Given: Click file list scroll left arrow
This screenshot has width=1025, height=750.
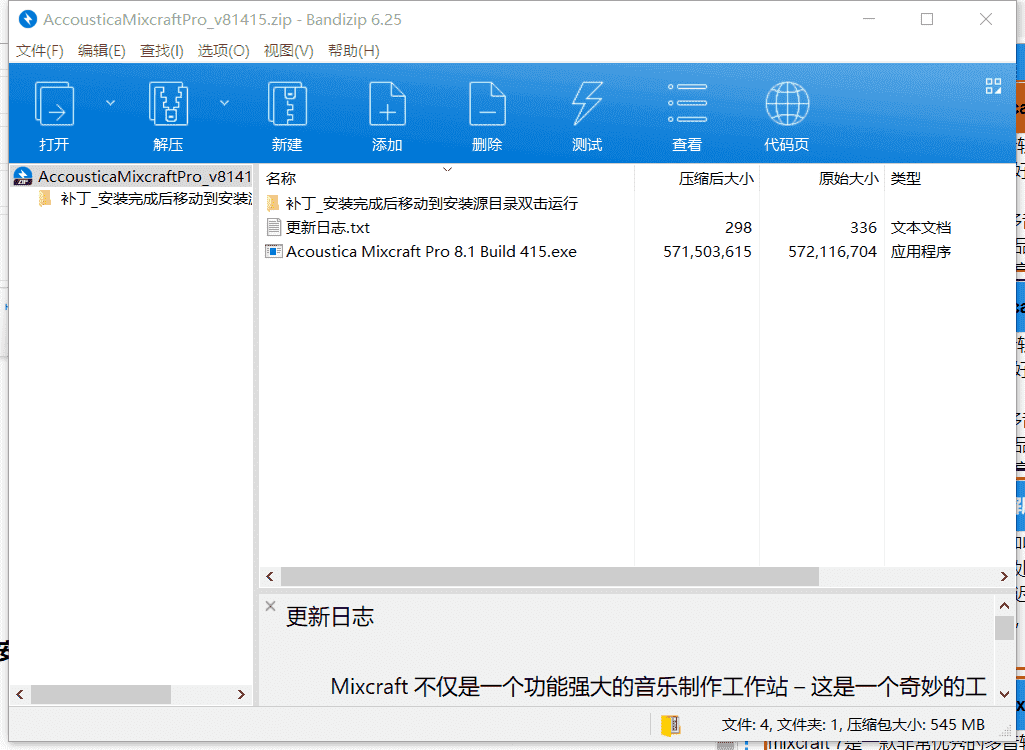Looking at the screenshot, I should (x=269, y=576).
